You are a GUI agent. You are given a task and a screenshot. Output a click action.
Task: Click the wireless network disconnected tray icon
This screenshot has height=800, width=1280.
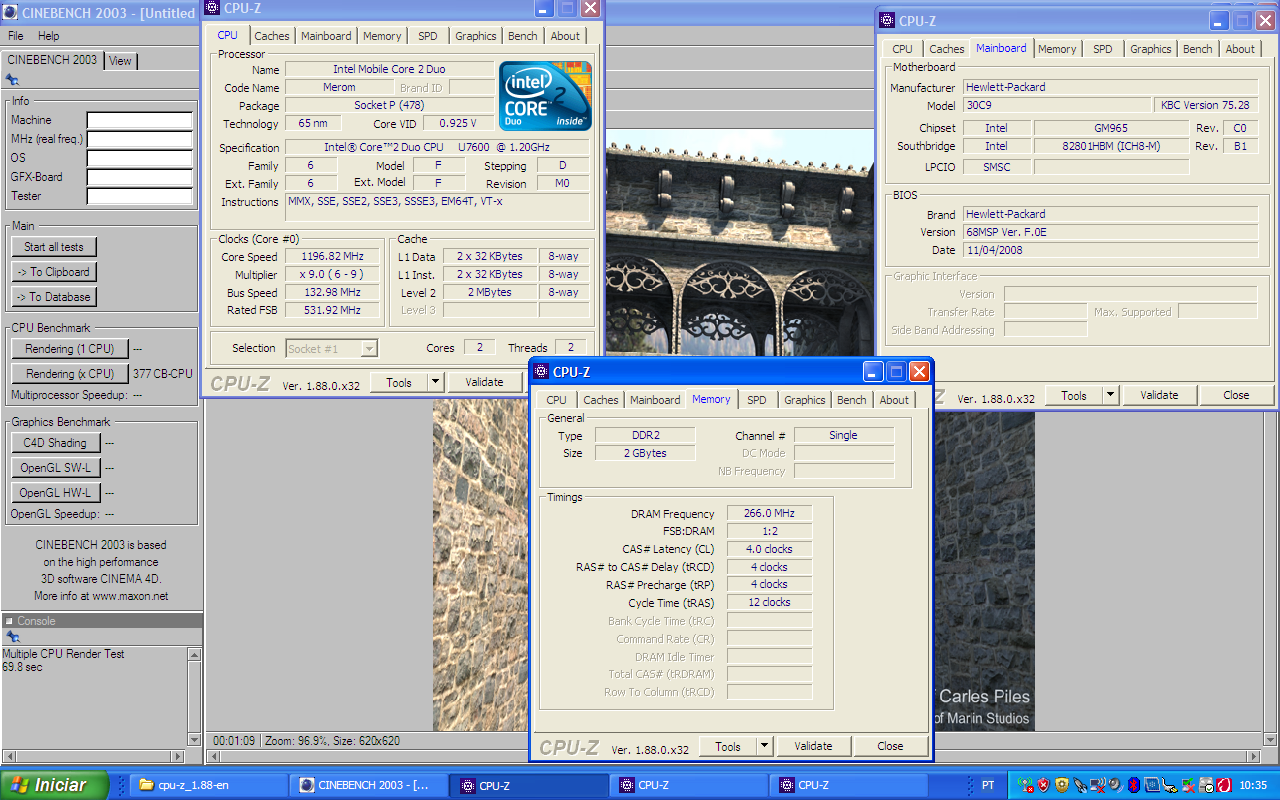pyautogui.click(x=1098, y=785)
